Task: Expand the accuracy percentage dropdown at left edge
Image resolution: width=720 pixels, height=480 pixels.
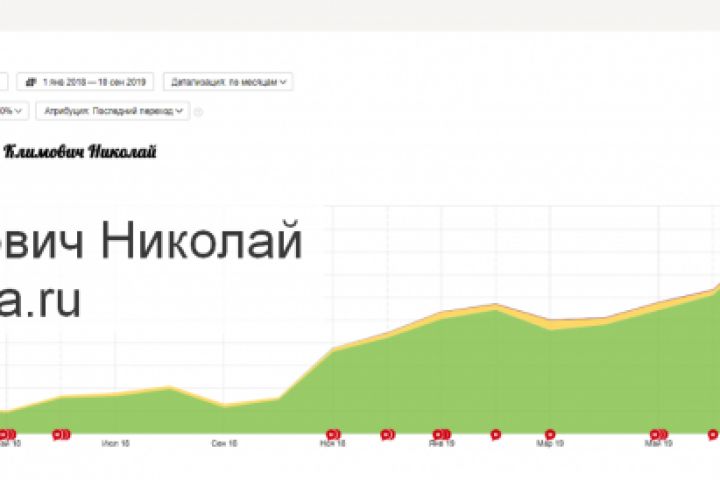Action: [13, 111]
